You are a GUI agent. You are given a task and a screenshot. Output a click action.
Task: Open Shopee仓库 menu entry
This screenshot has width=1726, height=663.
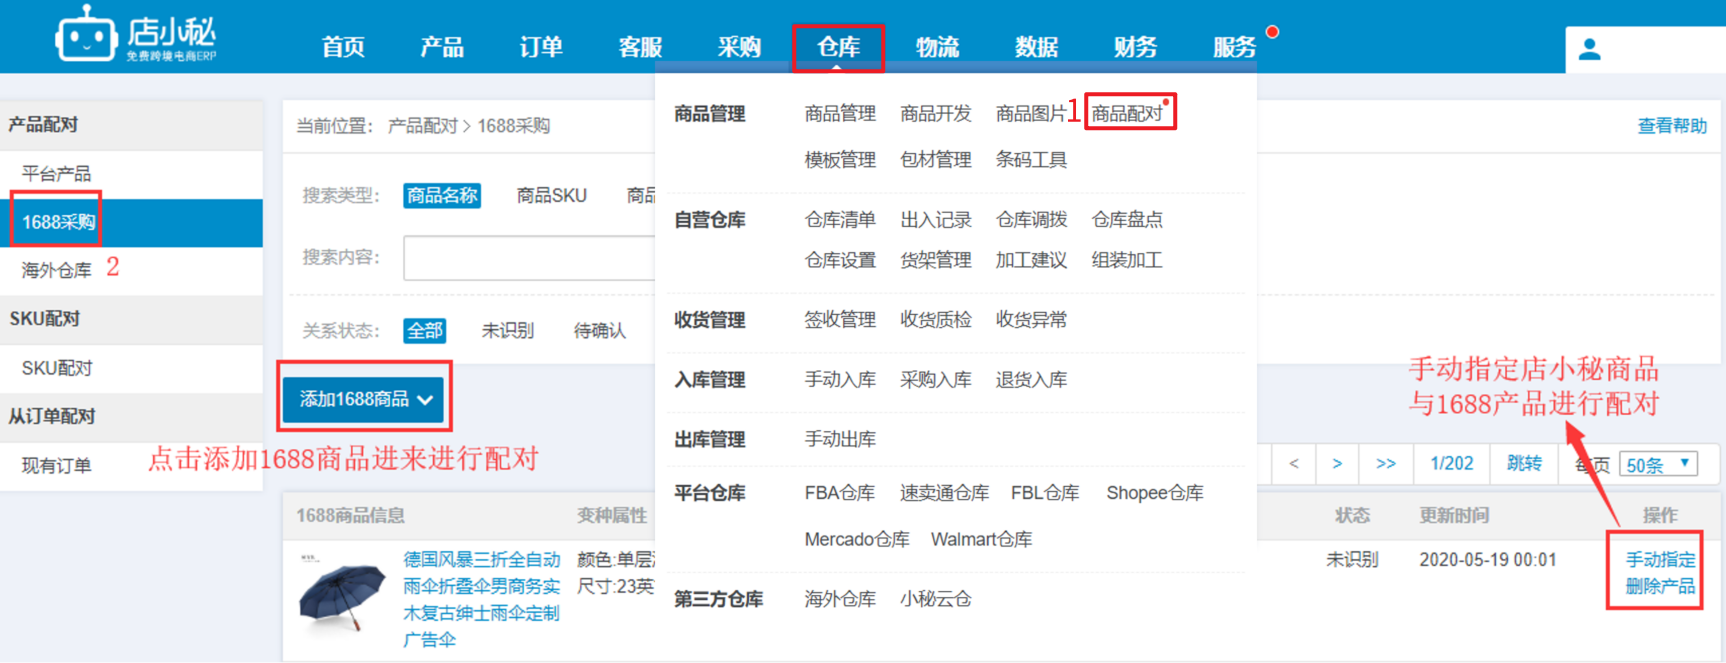1154,493
